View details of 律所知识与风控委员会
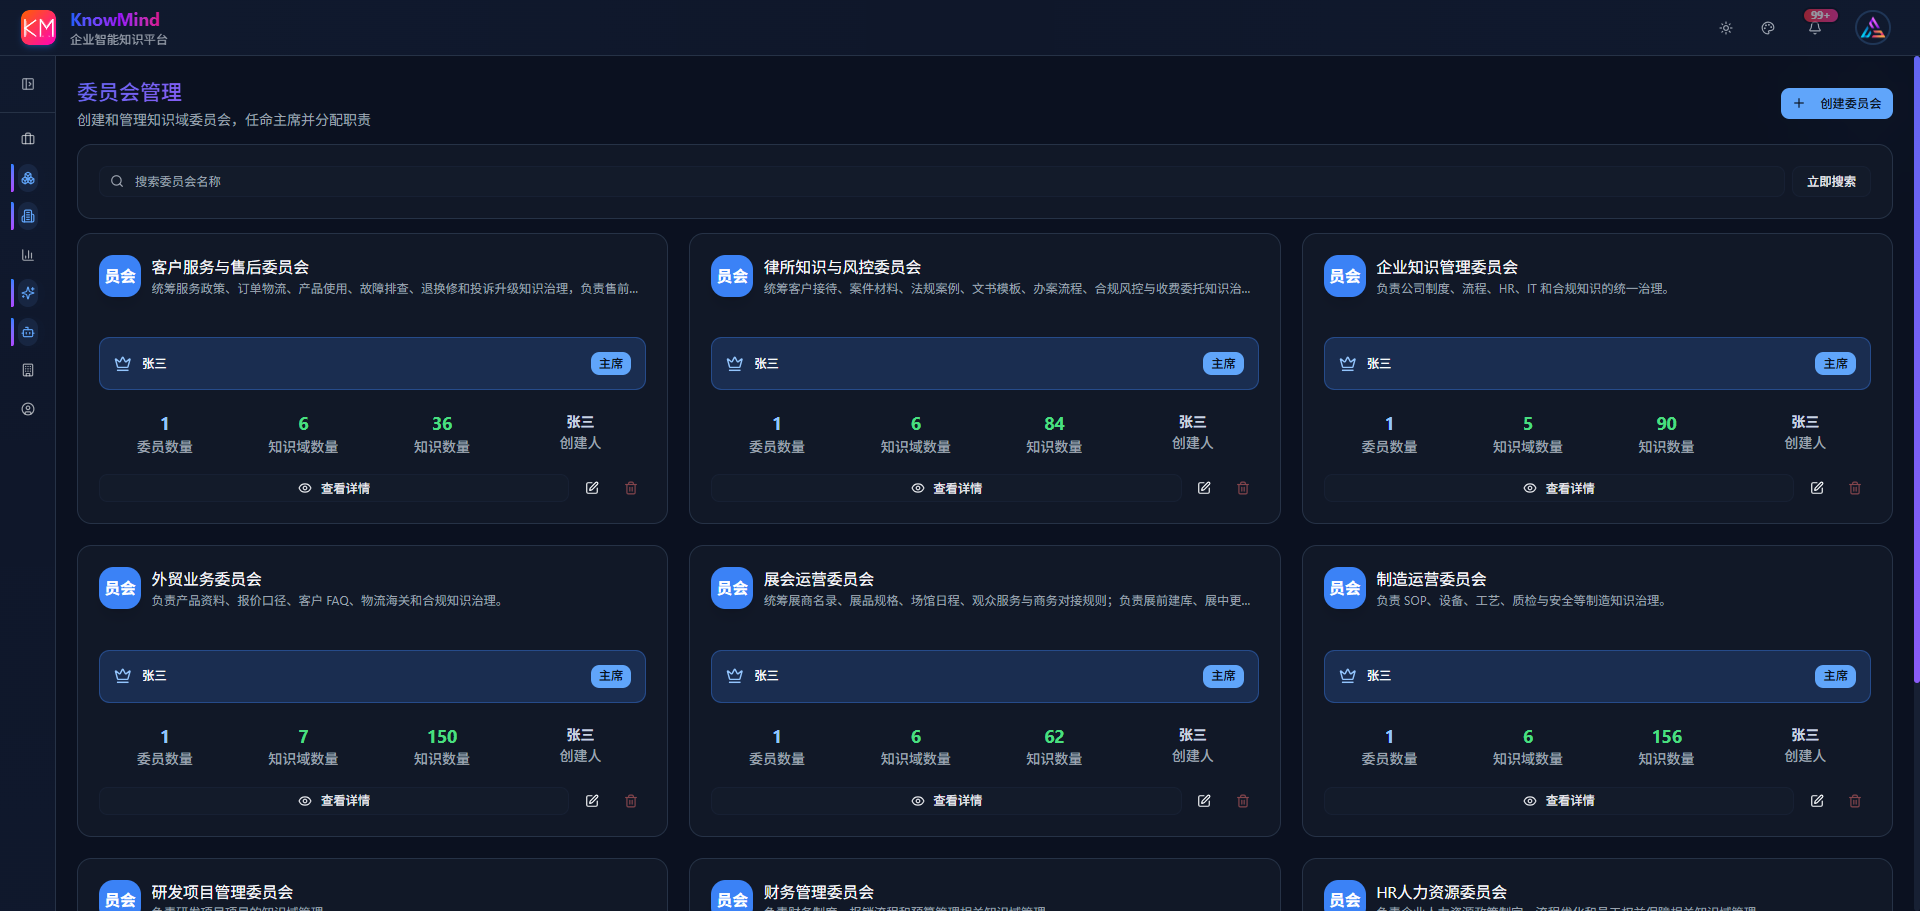1920x911 pixels. (946, 488)
